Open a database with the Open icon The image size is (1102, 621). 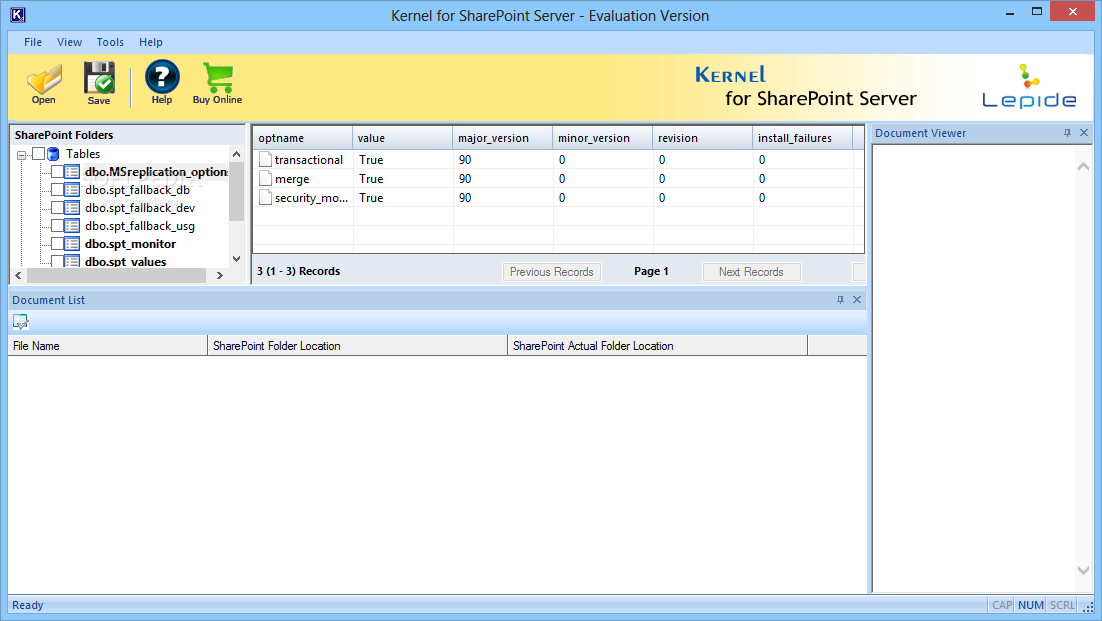(x=44, y=84)
